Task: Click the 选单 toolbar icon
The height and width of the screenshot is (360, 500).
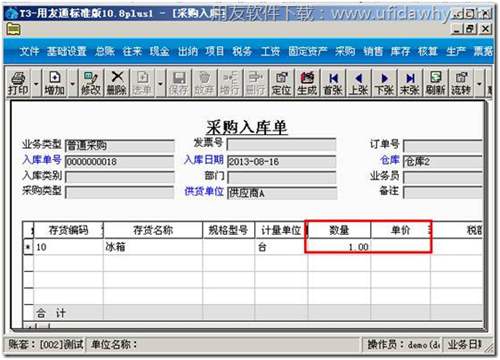Action: tap(142, 83)
